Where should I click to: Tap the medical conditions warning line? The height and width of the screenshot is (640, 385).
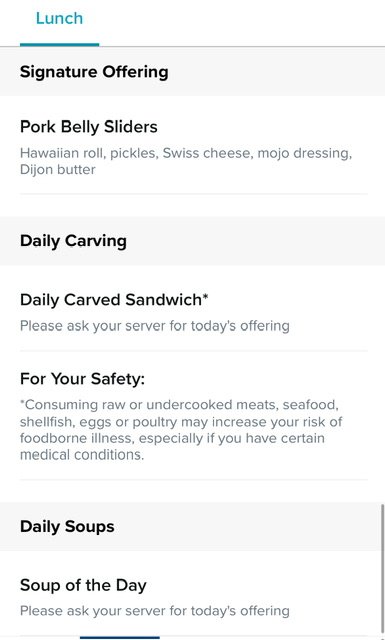[82, 455]
